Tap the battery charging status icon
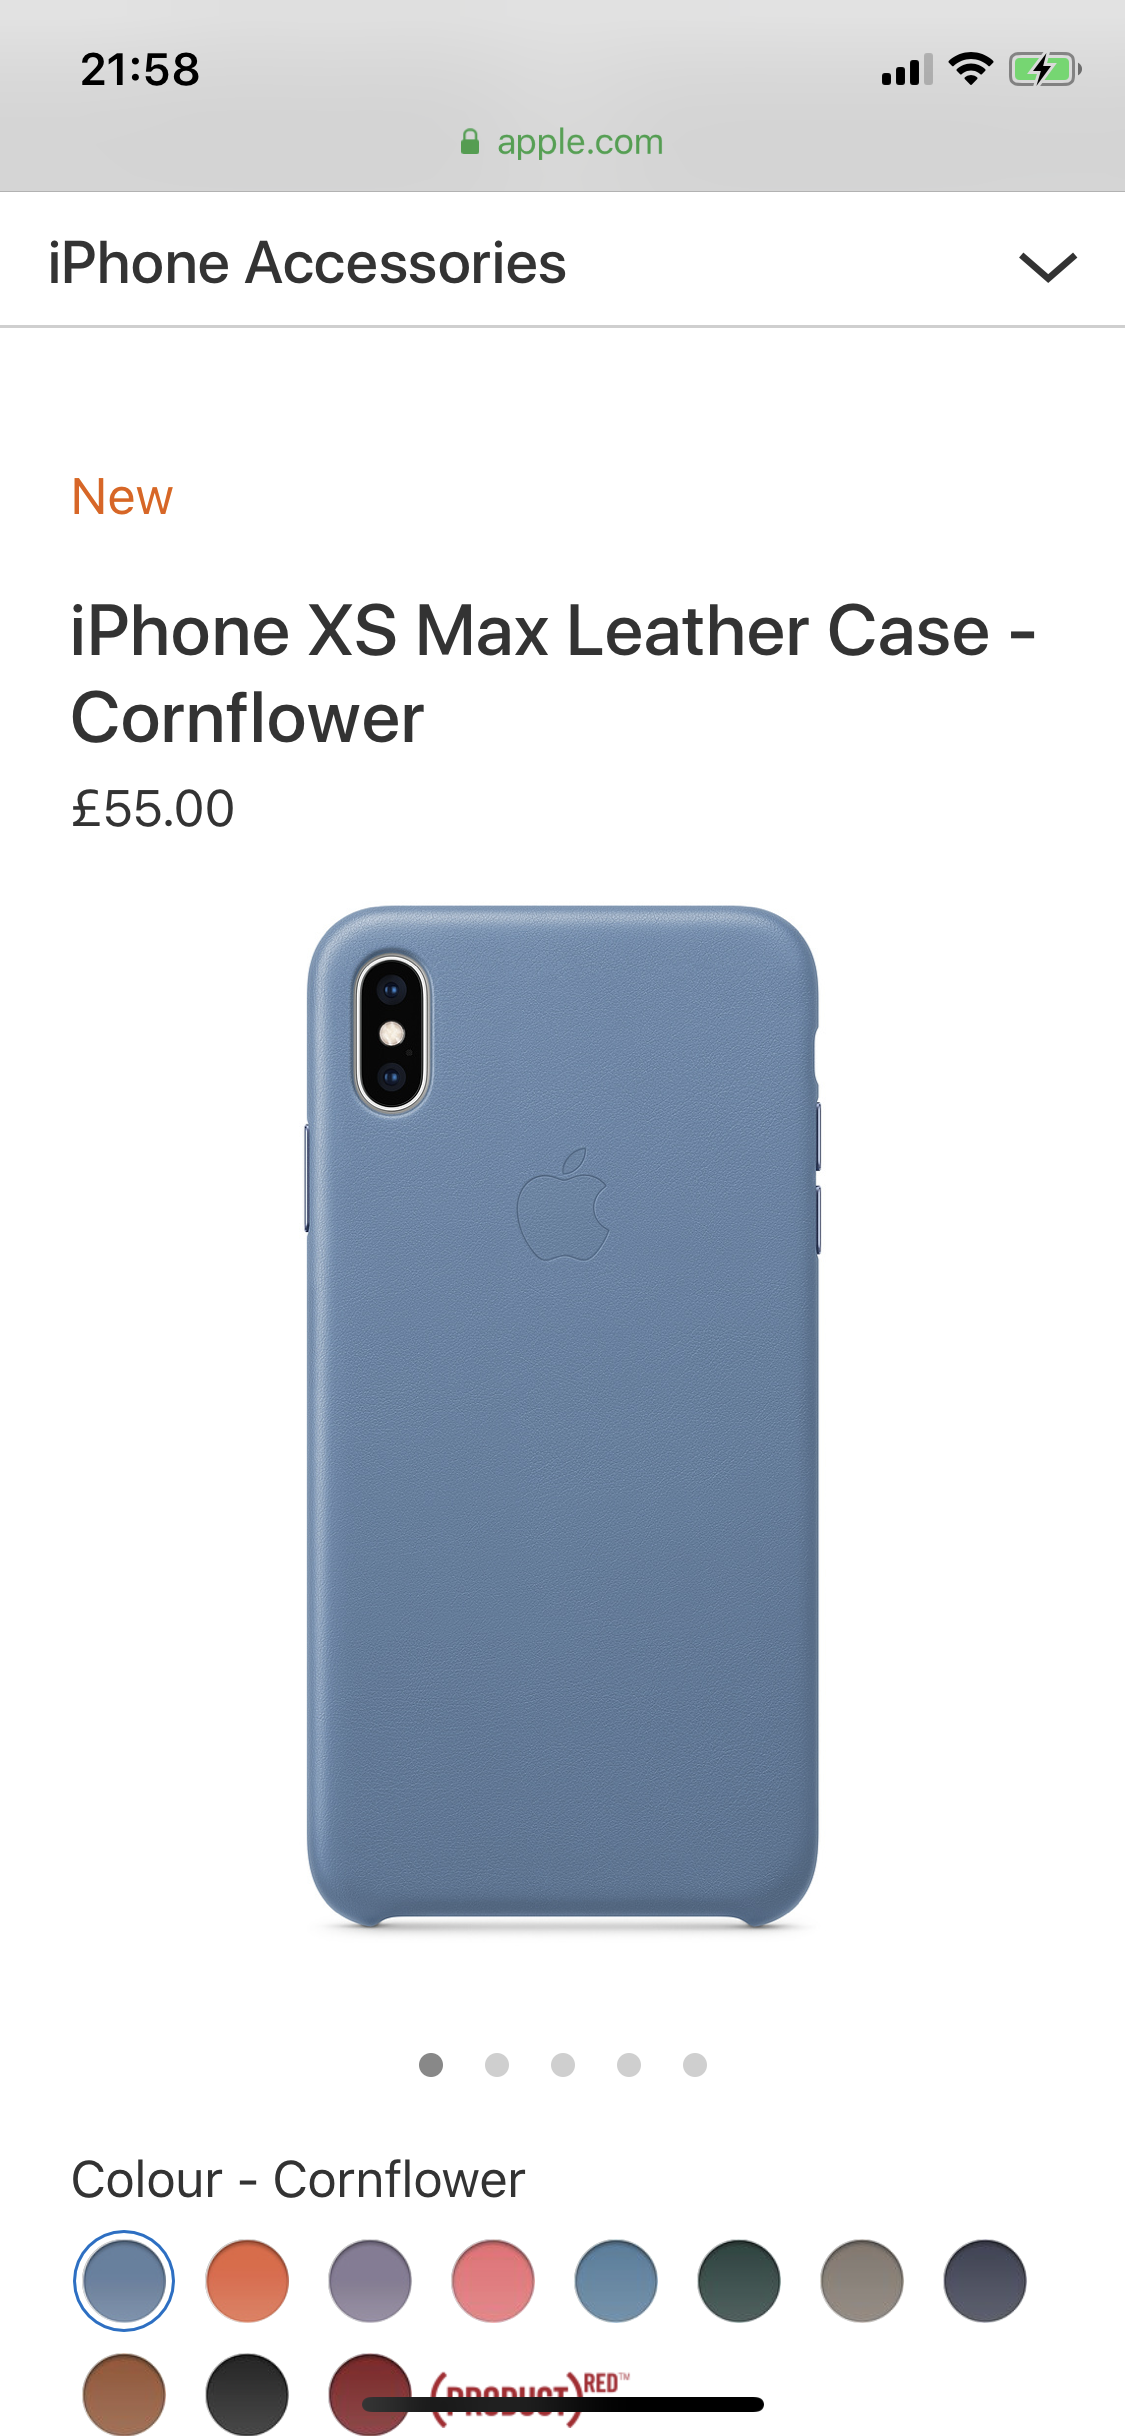Image resolution: width=1125 pixels, height=2436 pixels. click(x=1045, y=70)
